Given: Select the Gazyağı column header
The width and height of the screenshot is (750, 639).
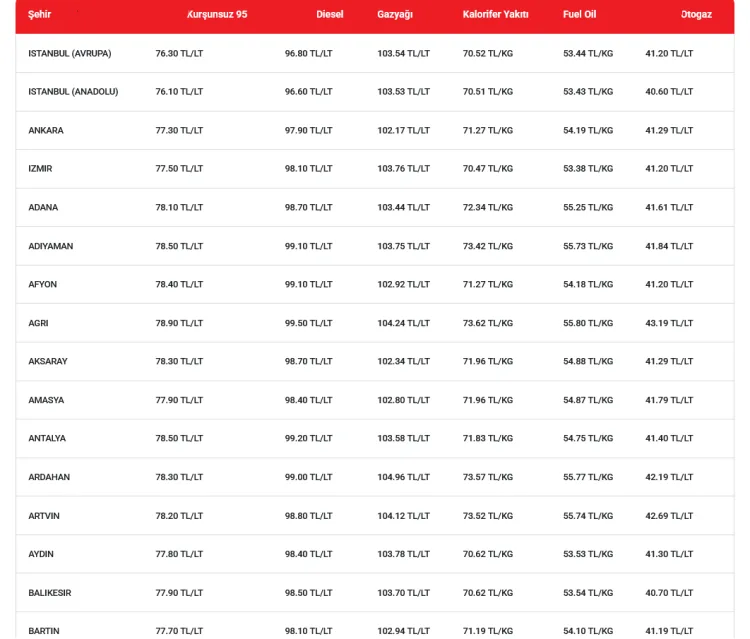Looking at the screenshot, I should (x=395, y=14).
